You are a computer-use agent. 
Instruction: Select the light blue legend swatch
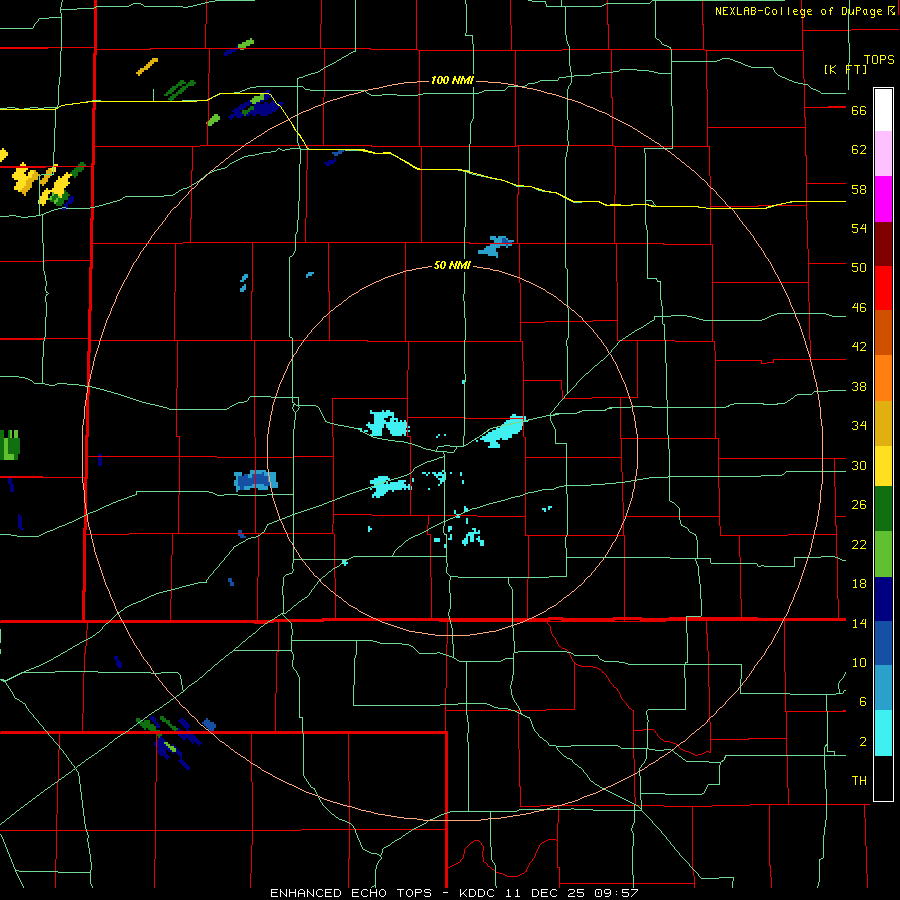pyautogui.click(x=883, y=687)
